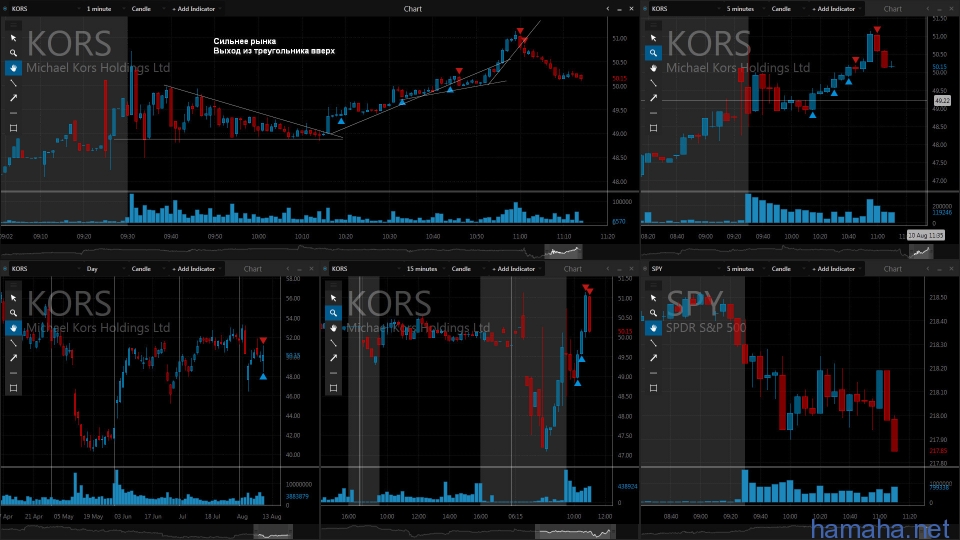
Task: Select arrow tool in 15 minutes KORS chart
Action: click(333, 358)
